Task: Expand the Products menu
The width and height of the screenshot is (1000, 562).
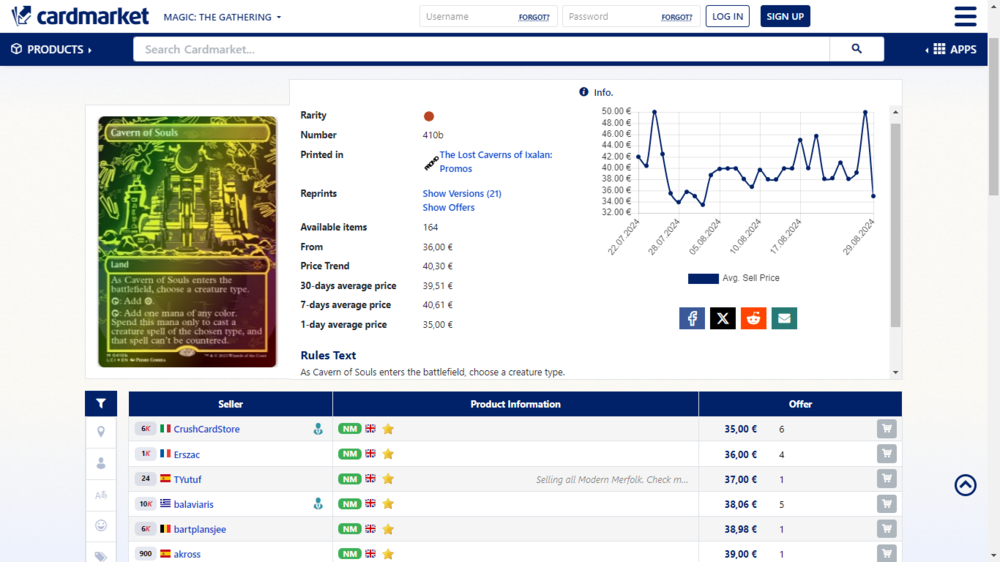Action: 51,49
